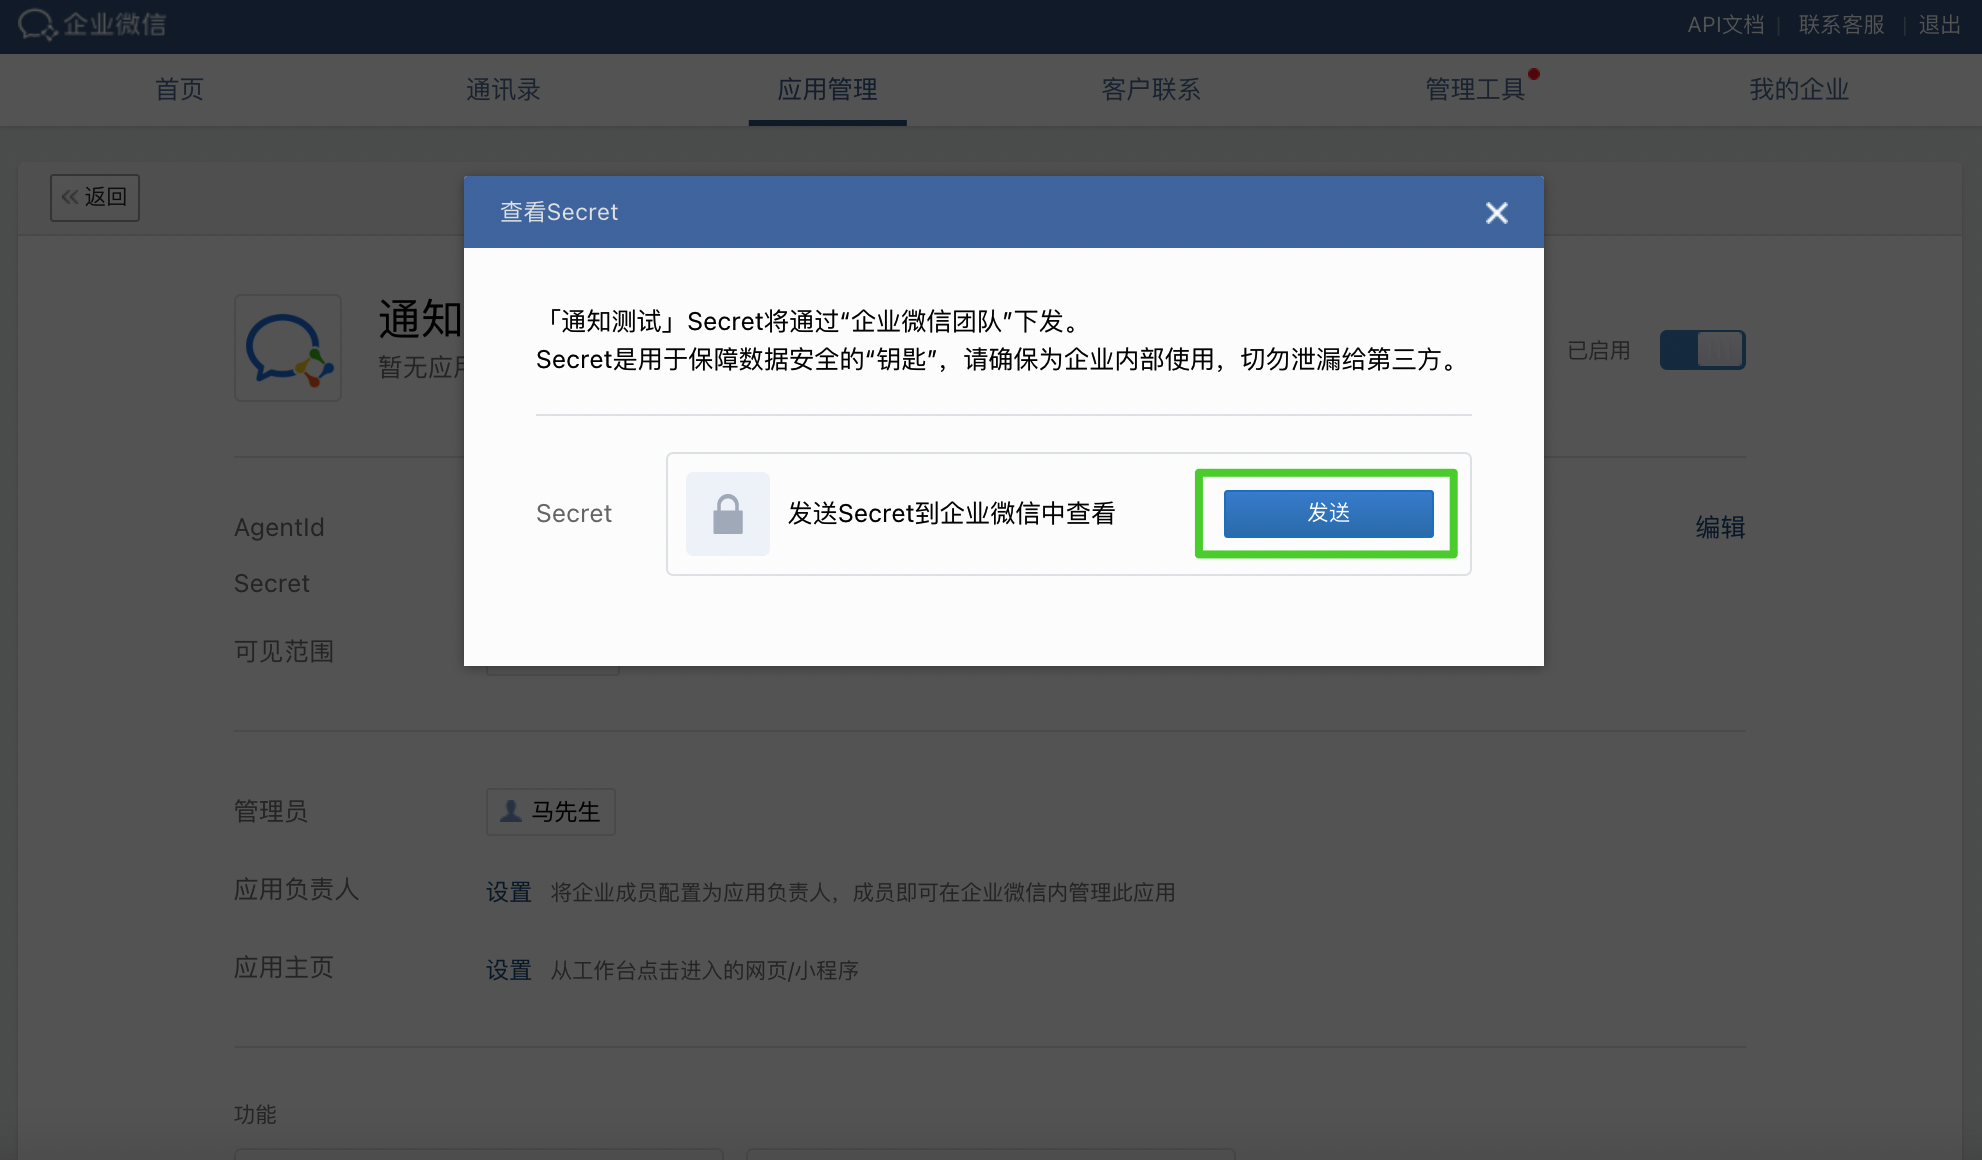
Task: Close the 查看Secret dialog
Action: coord(1496,213)
